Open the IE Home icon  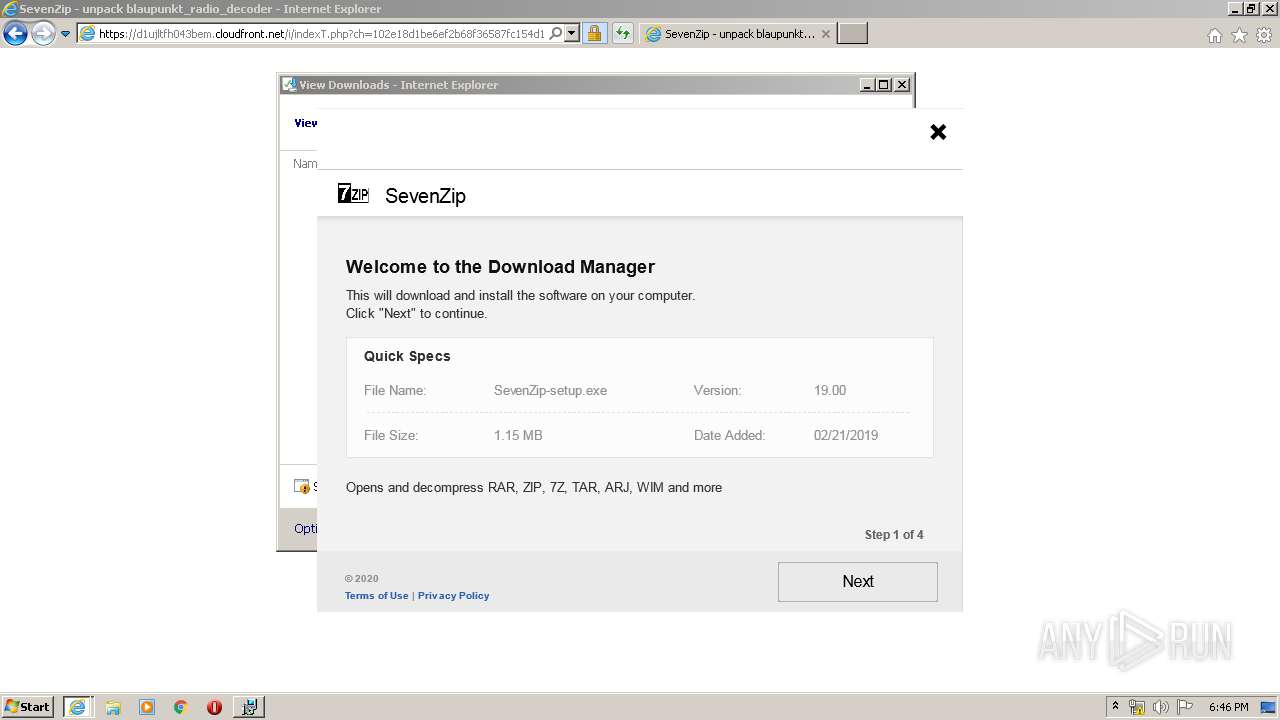point(1215,35)
